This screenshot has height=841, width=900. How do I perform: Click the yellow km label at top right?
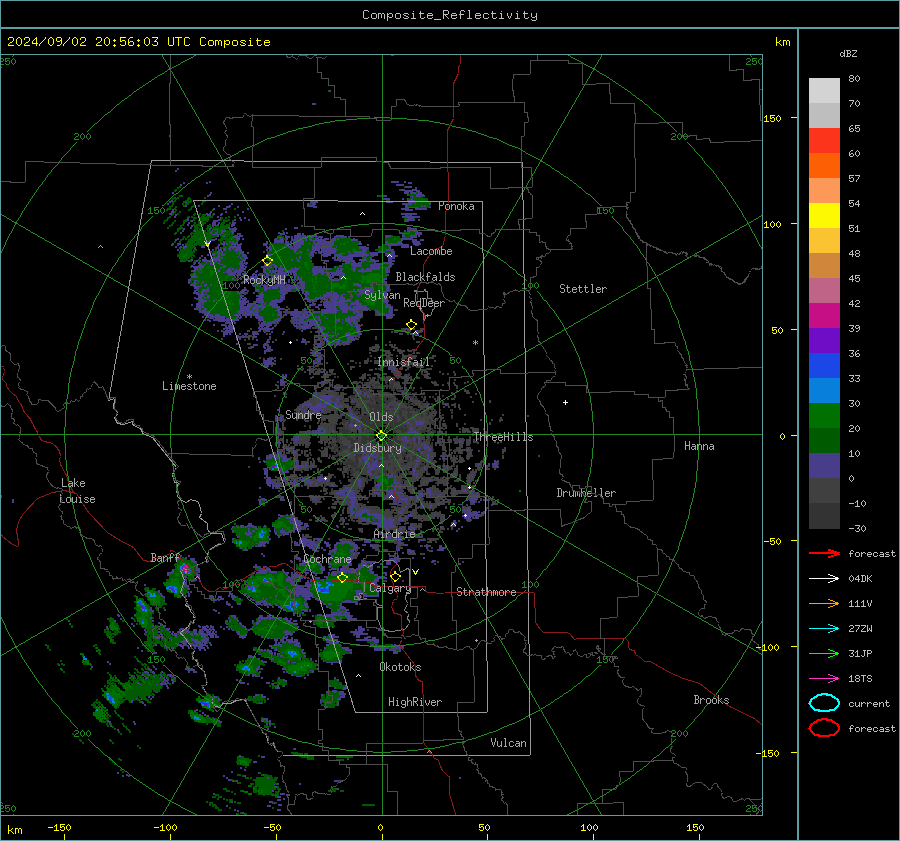point(782,41)
